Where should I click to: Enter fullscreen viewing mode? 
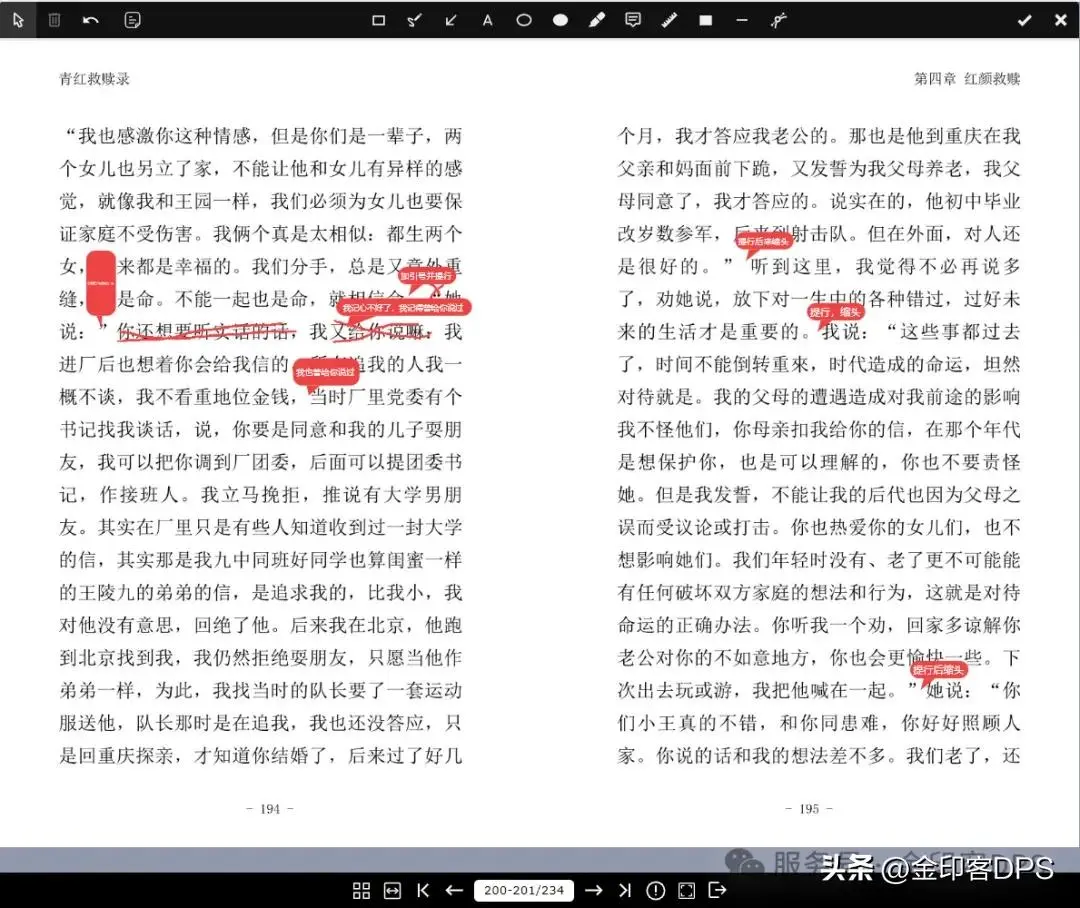pos(687,890)
